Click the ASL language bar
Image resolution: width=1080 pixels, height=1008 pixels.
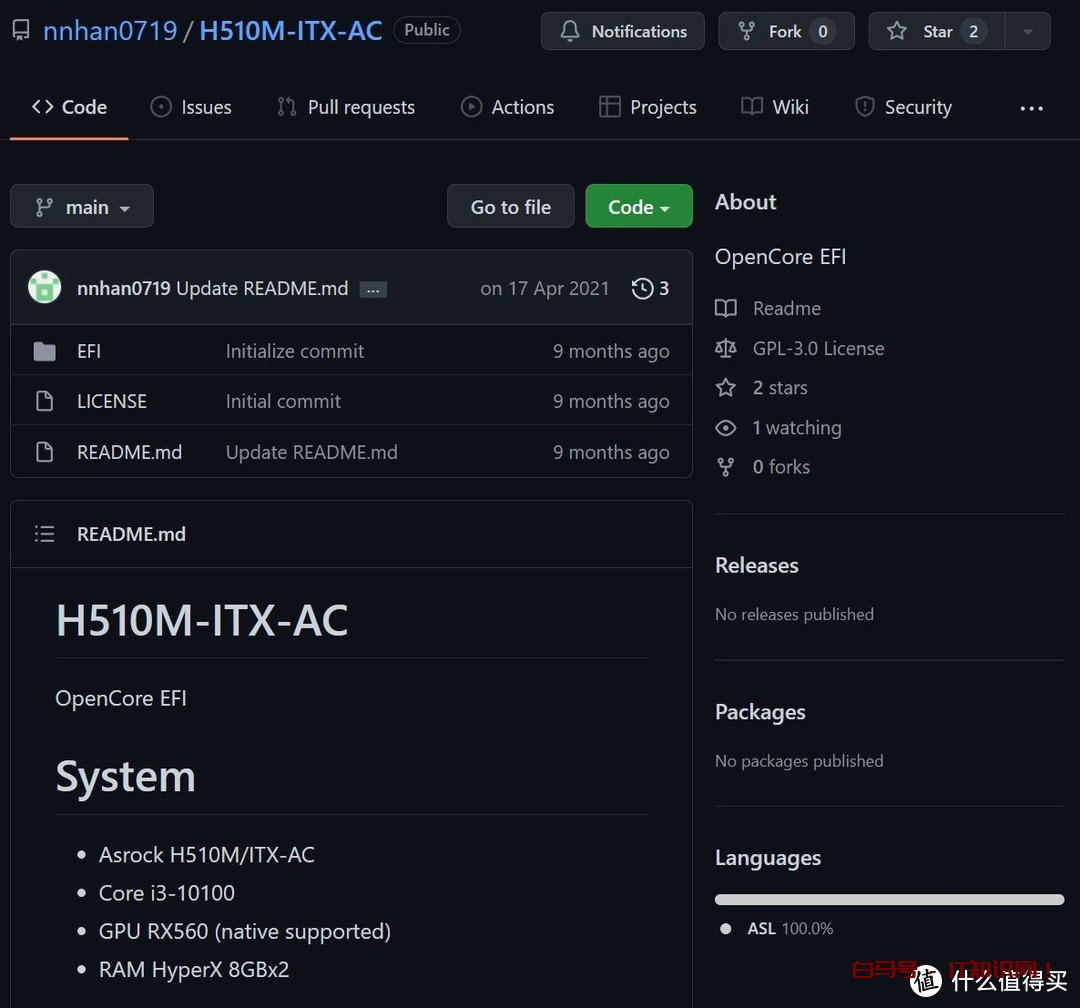(x=889, y=899)
